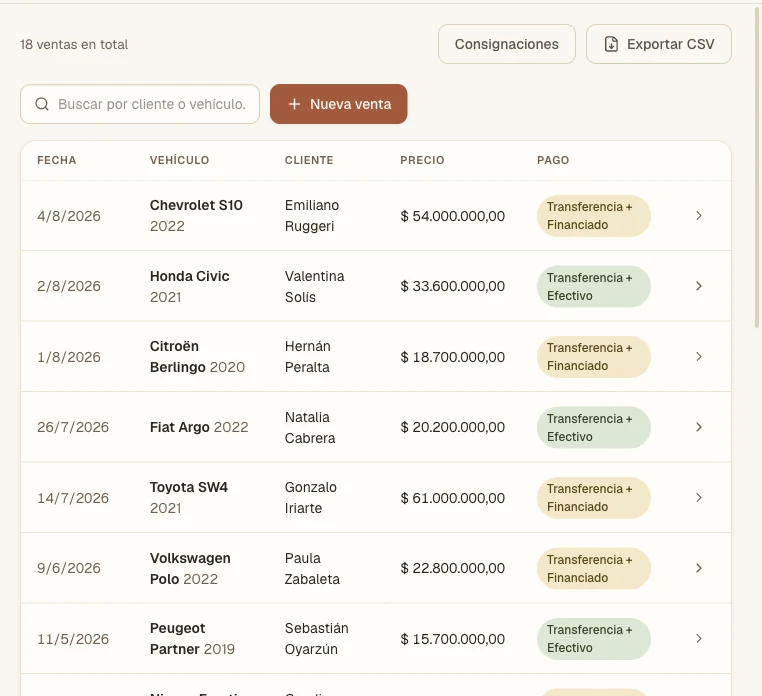The height and width of the screenshot is (696, 762).
Task: Click price $ 33.600.000,00
Action: click(452, 286)
